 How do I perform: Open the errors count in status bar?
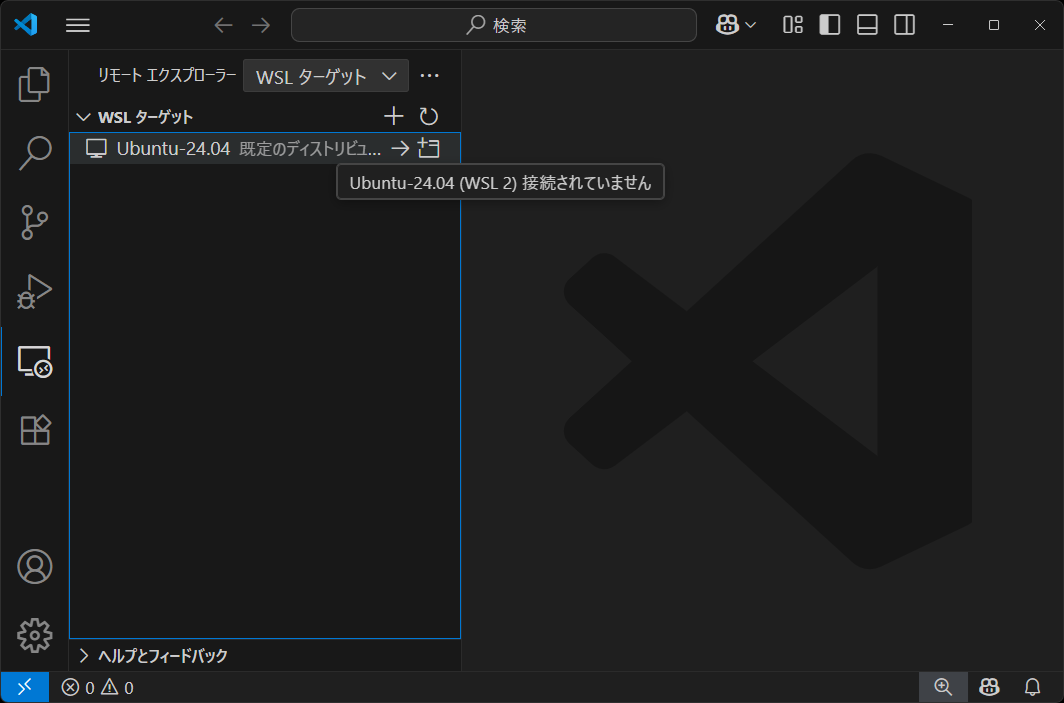(78, 688)
